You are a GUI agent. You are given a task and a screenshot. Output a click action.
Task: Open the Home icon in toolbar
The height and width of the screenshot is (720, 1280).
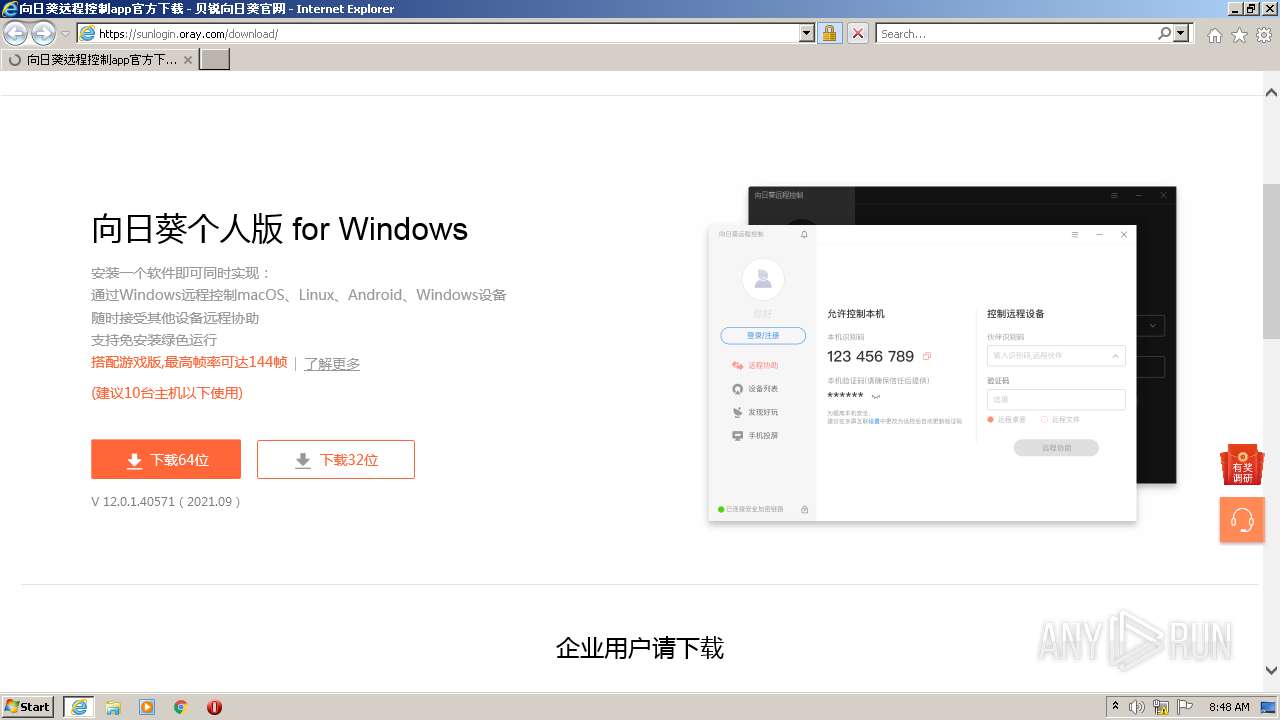click(x=1214, y=35)
